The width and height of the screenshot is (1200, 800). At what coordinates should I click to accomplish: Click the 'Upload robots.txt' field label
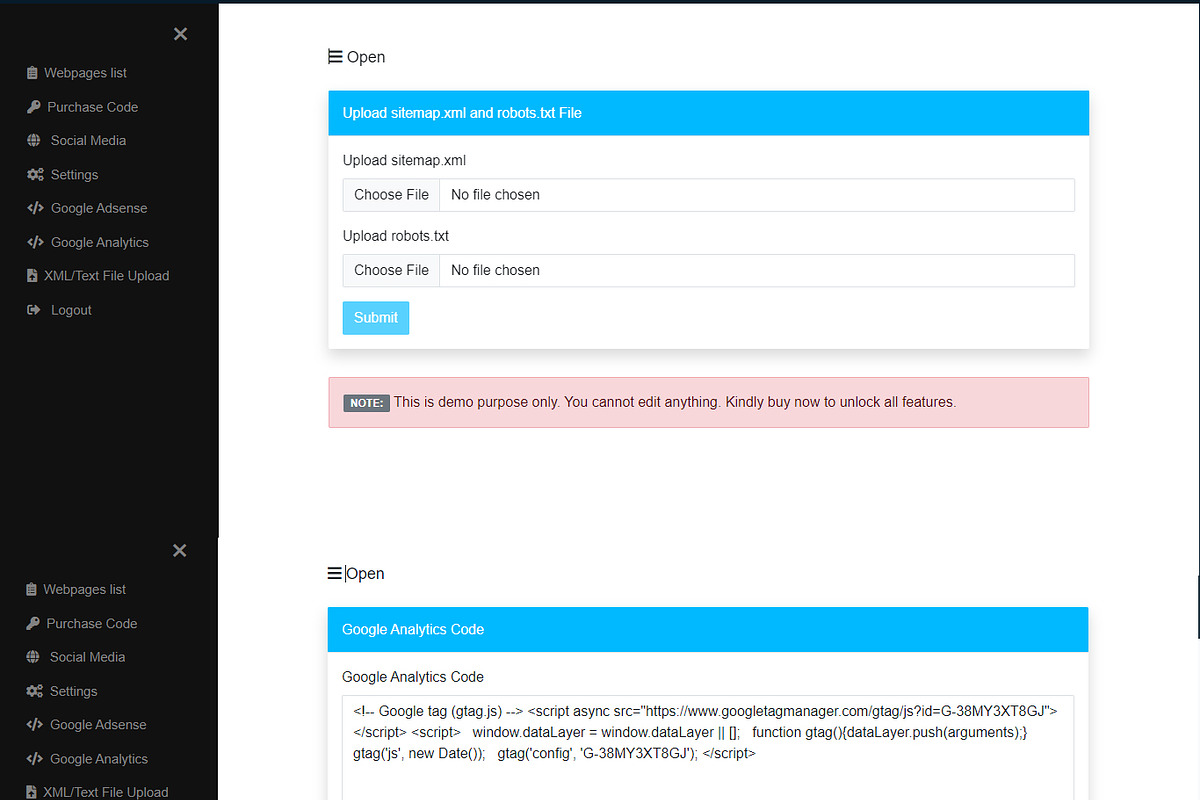pos(396,236)
